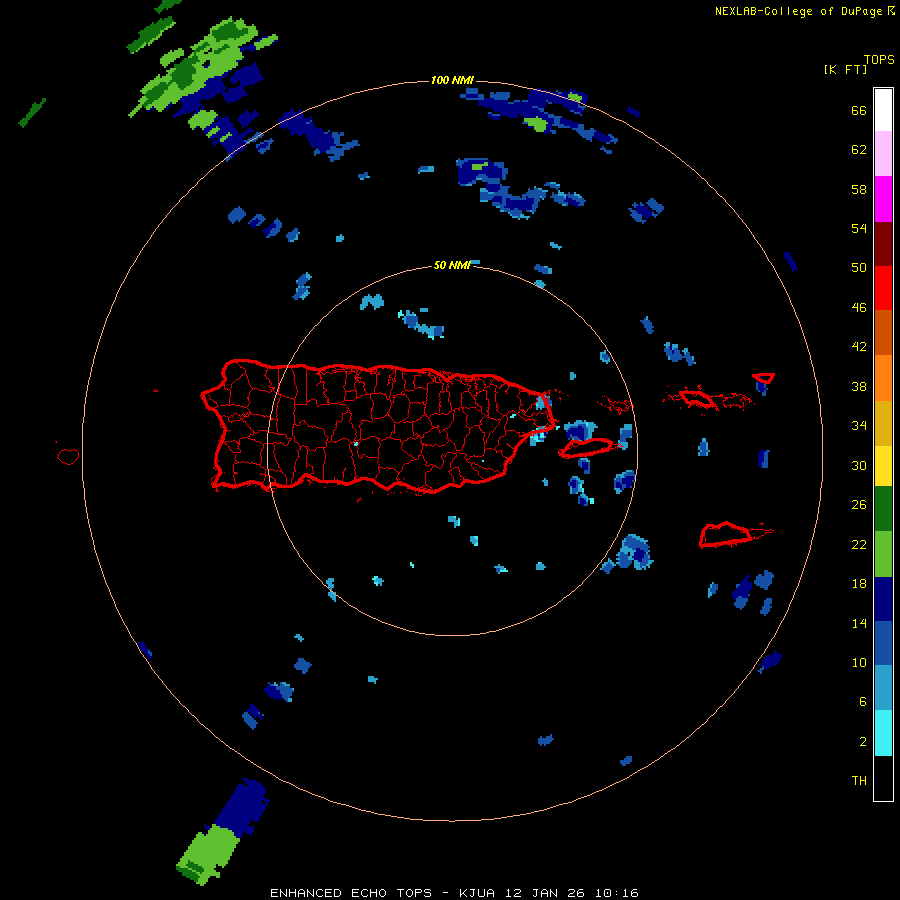This screenshot has width=900, height=900.
Task: Click the '50 NMI' range ring label
Action: (x=452, y=265)
